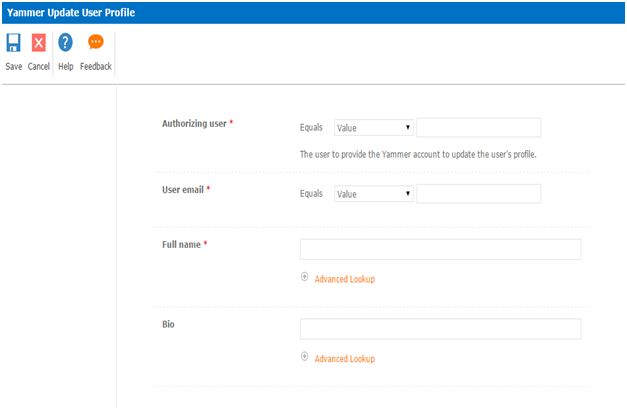
Task: Open the User email Value dropdown
Action: tap(374, 194)
